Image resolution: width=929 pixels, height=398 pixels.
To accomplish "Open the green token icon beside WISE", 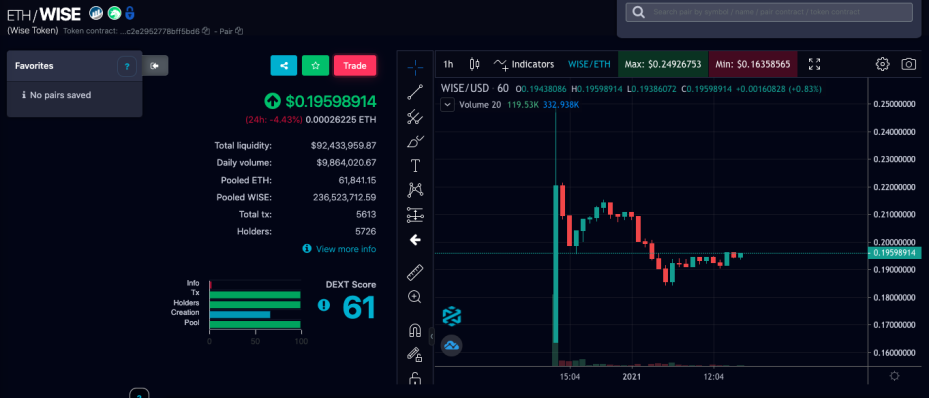I will 113,12.
